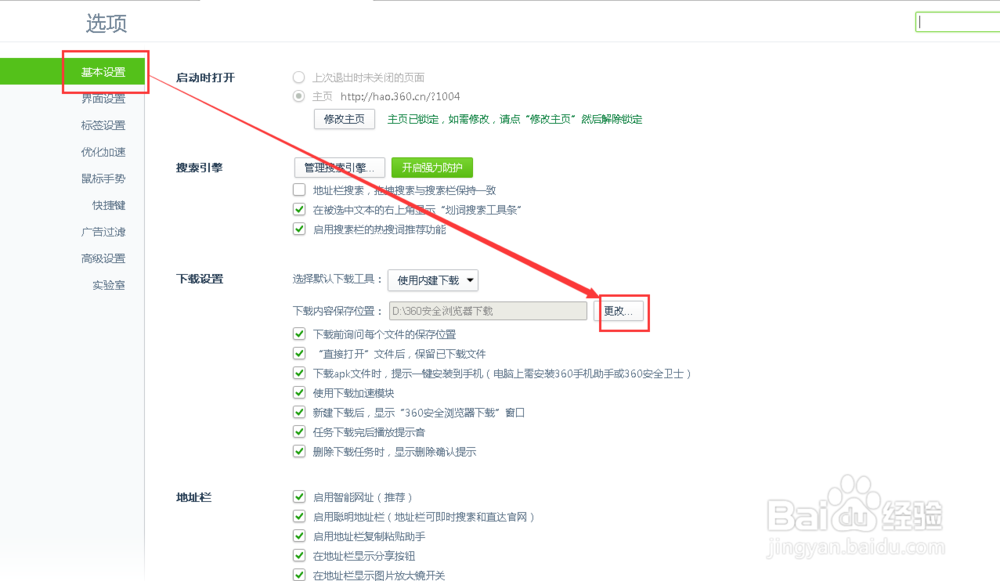Toggle 任务下载完后播放提示音 checkbox
The width and height of the screenshot is (1000, 581).
point(299,432)
